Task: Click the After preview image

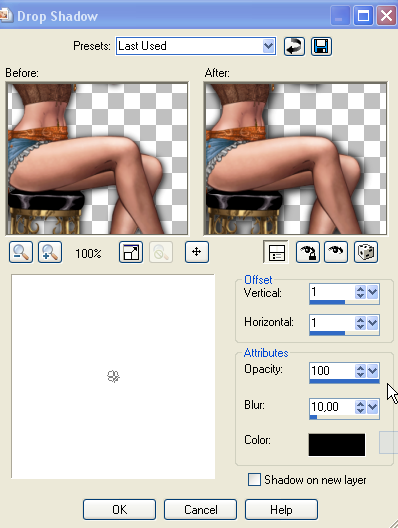Action: coord(295,159)
